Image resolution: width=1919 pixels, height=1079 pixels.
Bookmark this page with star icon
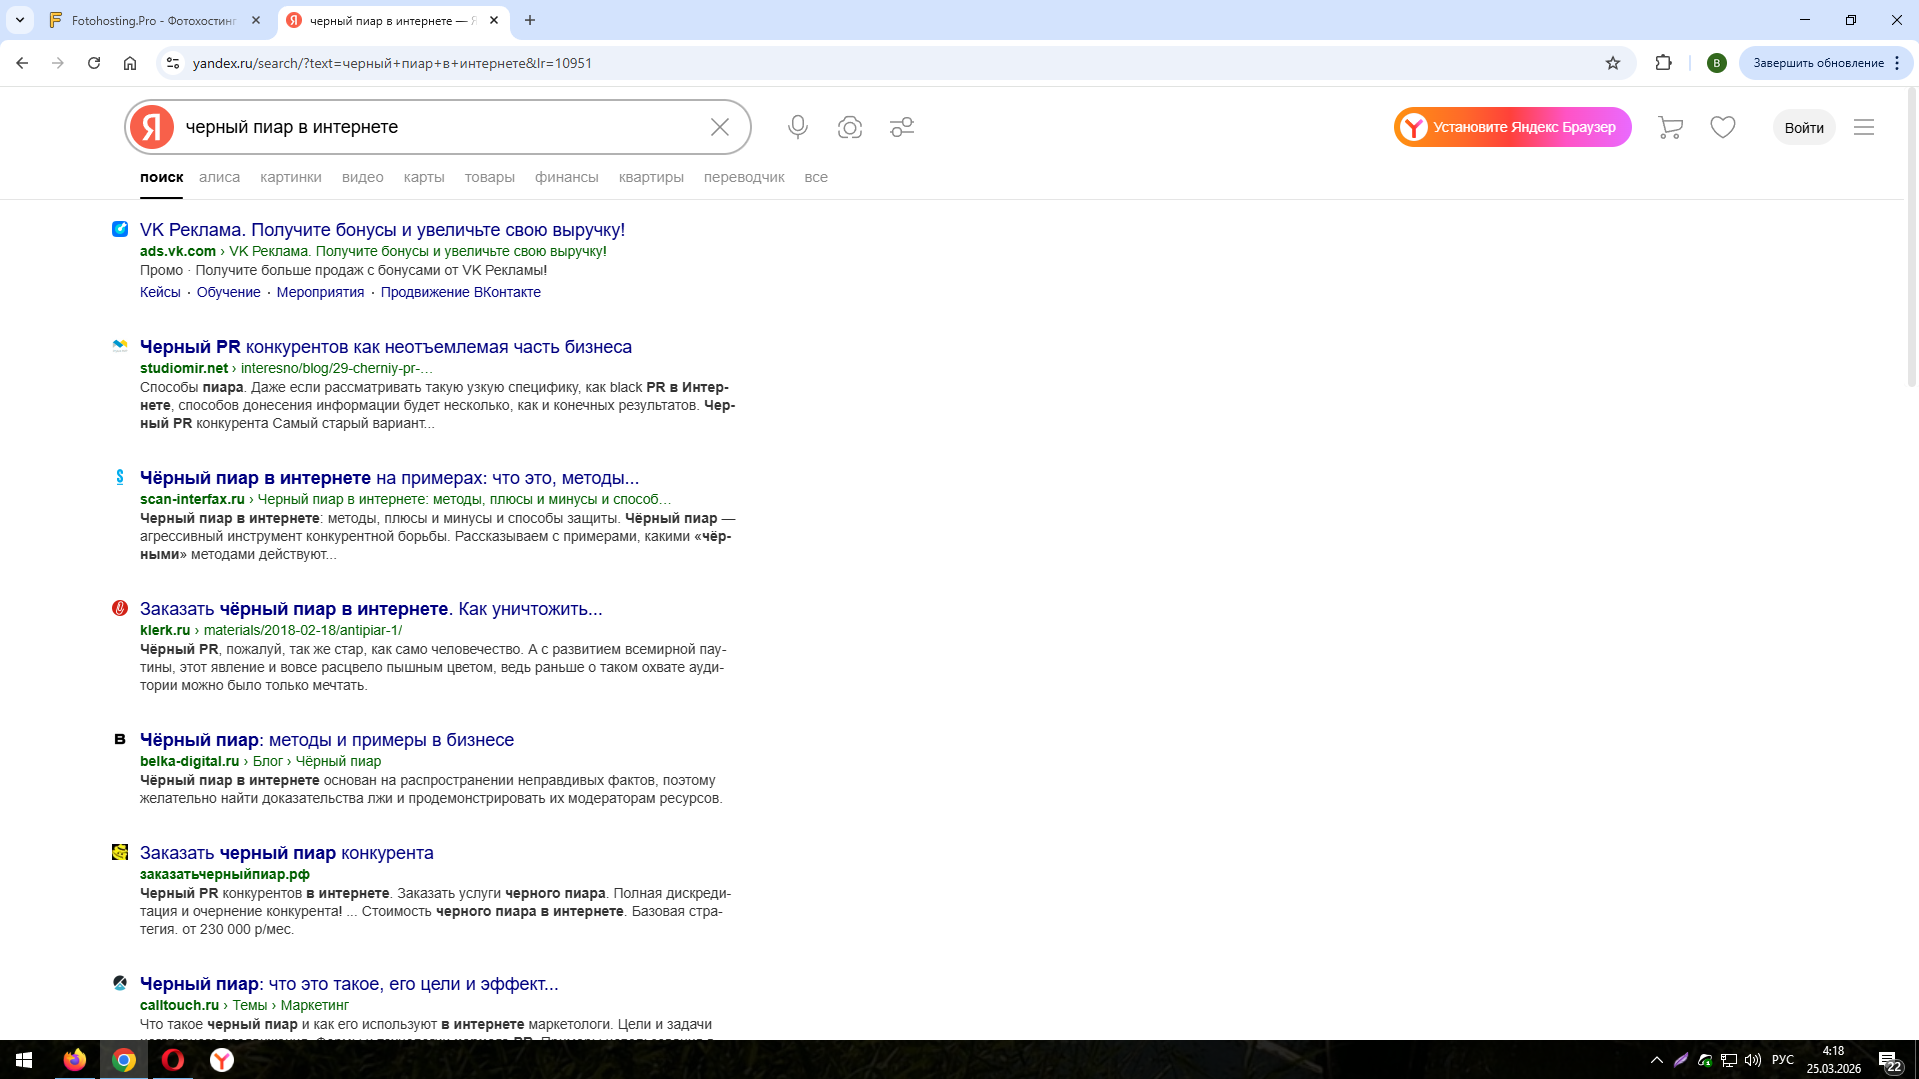click(x=1613, y=63)
